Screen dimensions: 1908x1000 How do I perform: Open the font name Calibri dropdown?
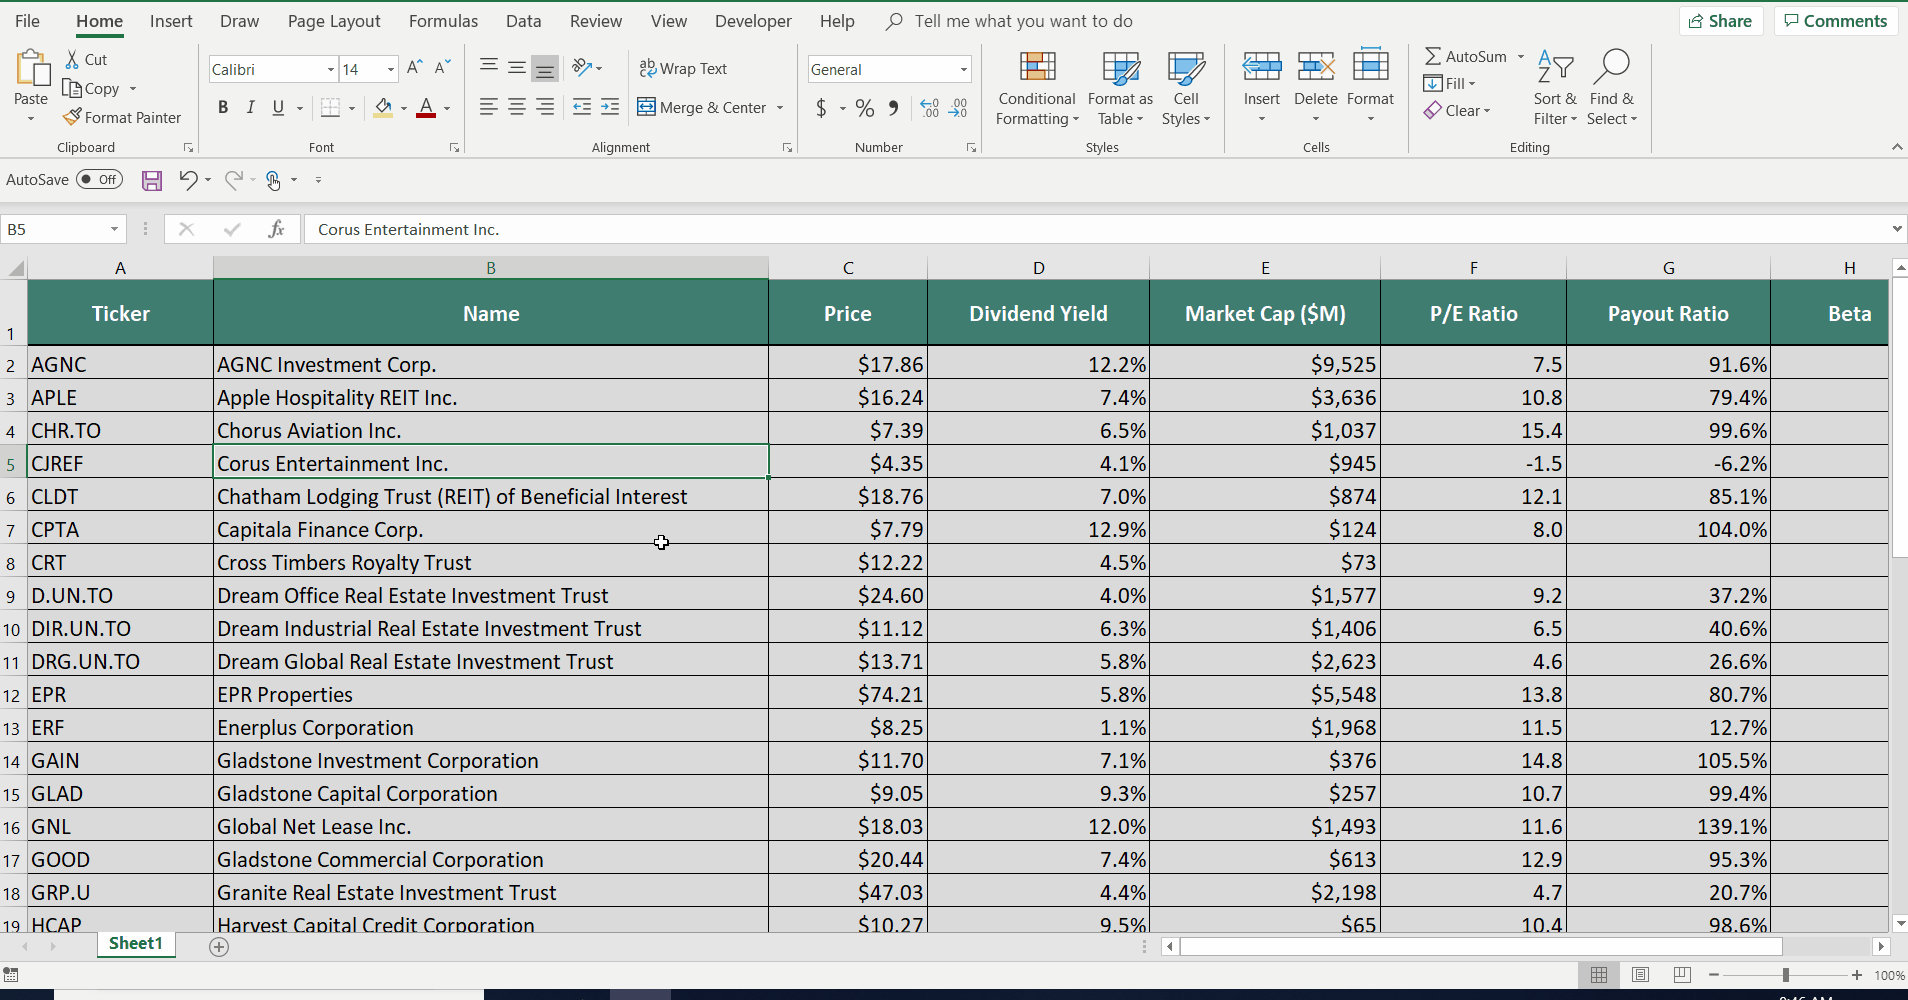331,69
